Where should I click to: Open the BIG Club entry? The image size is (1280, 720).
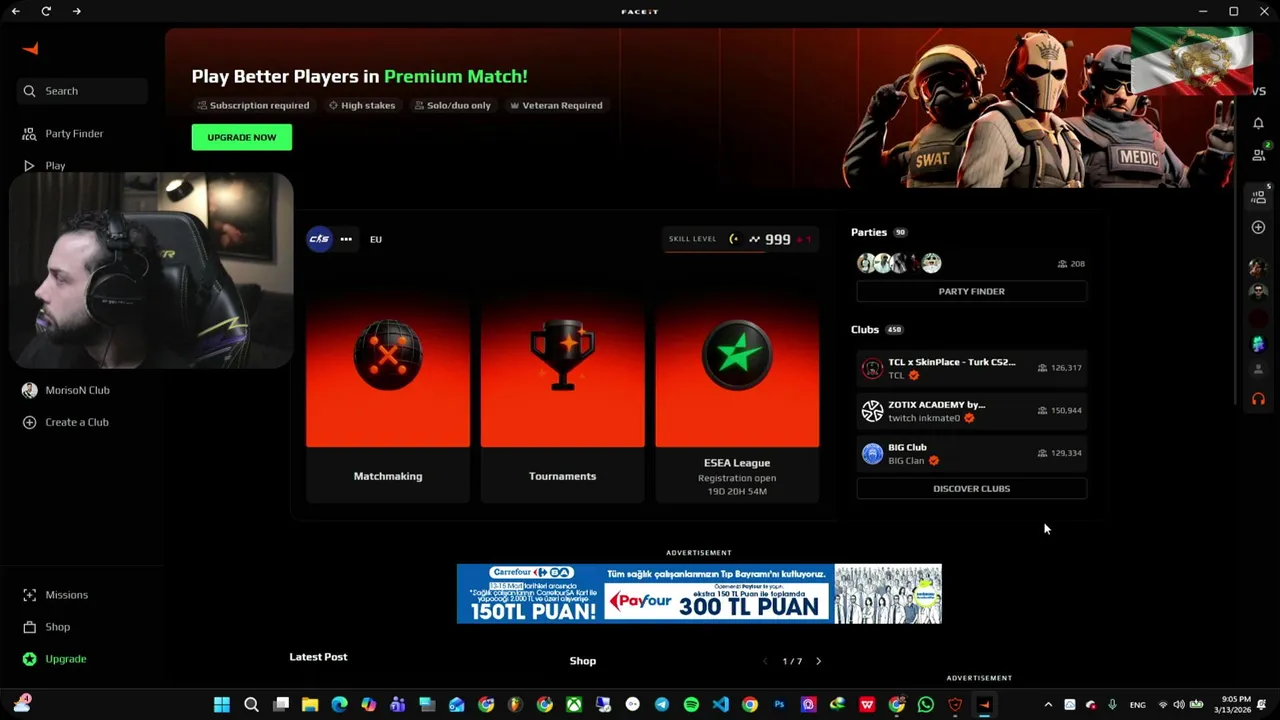971,453
